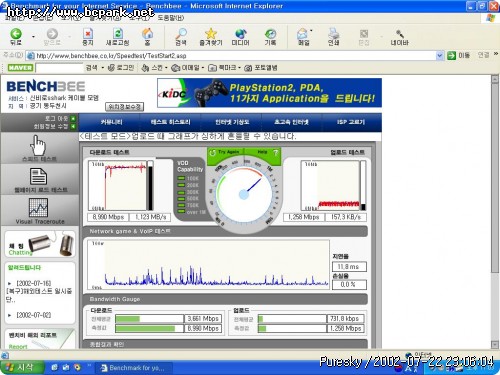This screenshot has height=375, width=500.
Task: Click the Help question mark icon
Action: (x=275, y=153)
